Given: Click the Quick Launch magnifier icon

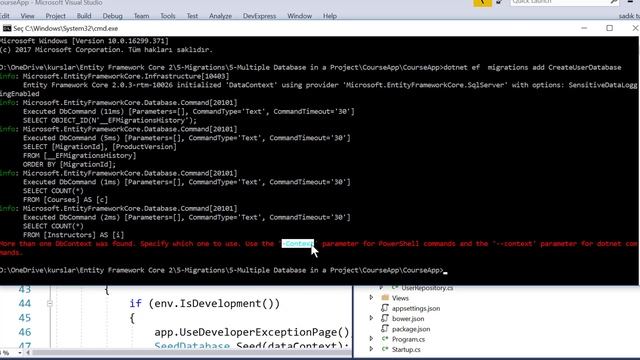Looking at the screenshot, I should pos(614,2).
